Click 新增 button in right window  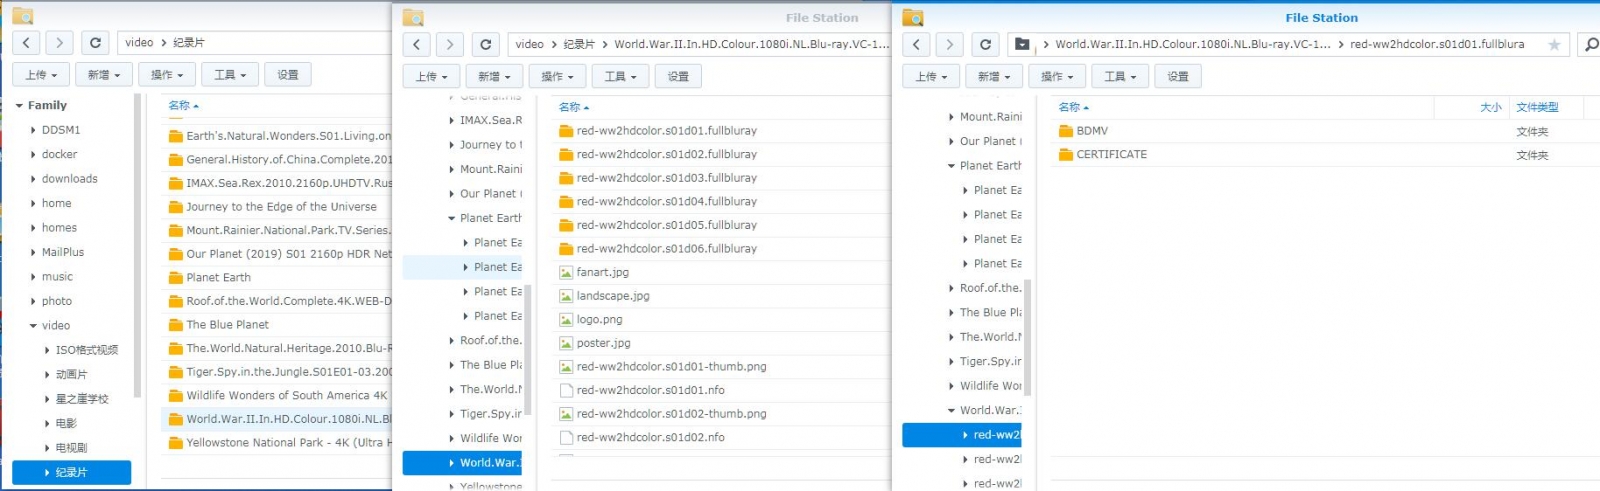(994, 76)
